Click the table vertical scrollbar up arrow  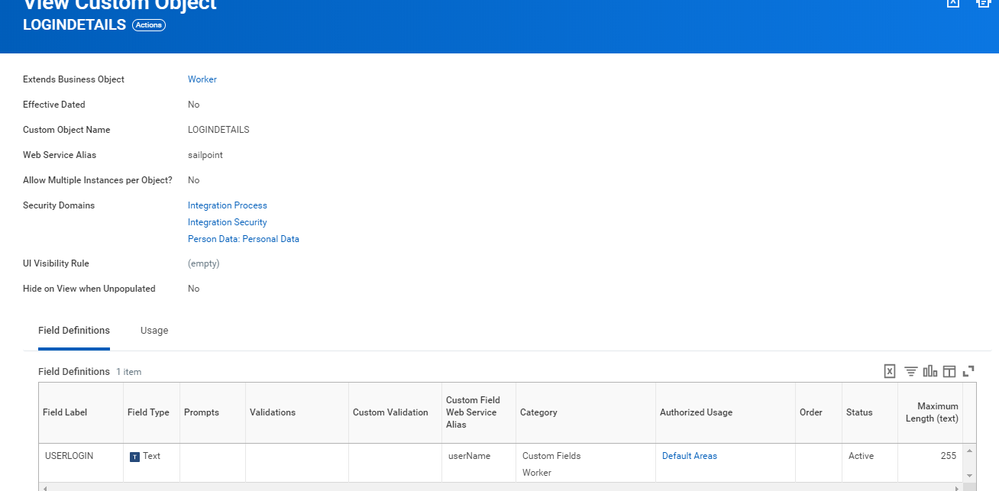(969, 453)
